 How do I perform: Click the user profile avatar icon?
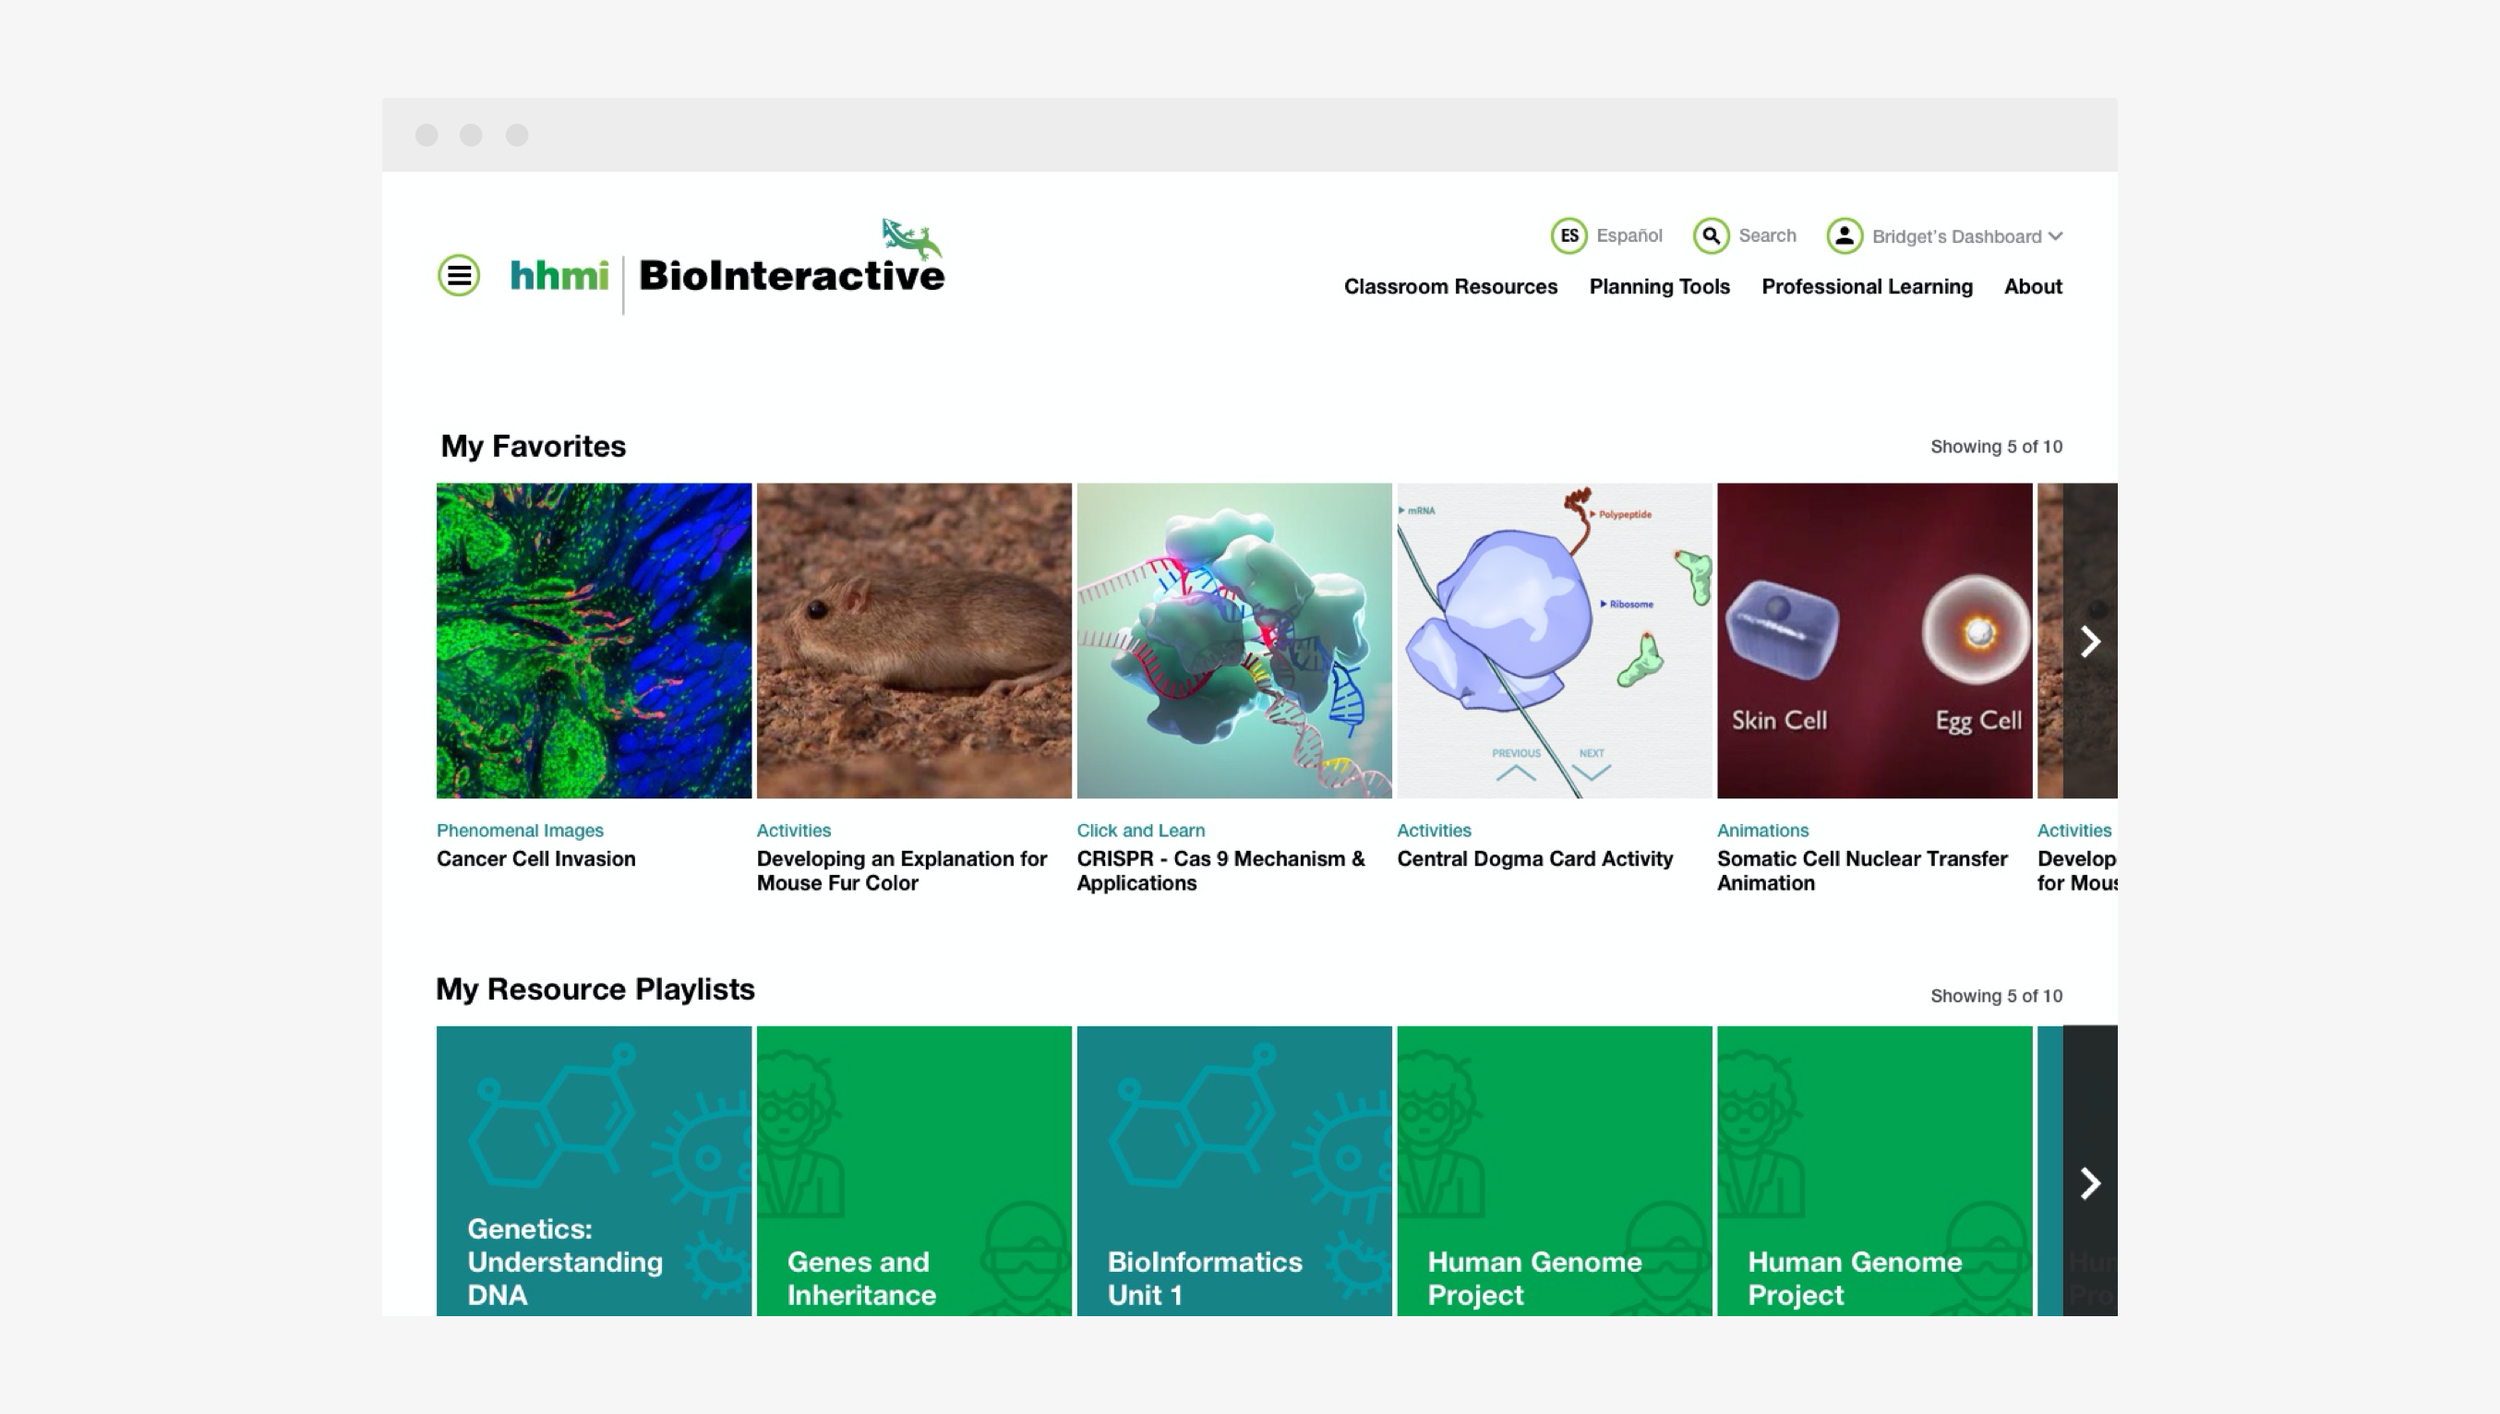pos(1844,236)
